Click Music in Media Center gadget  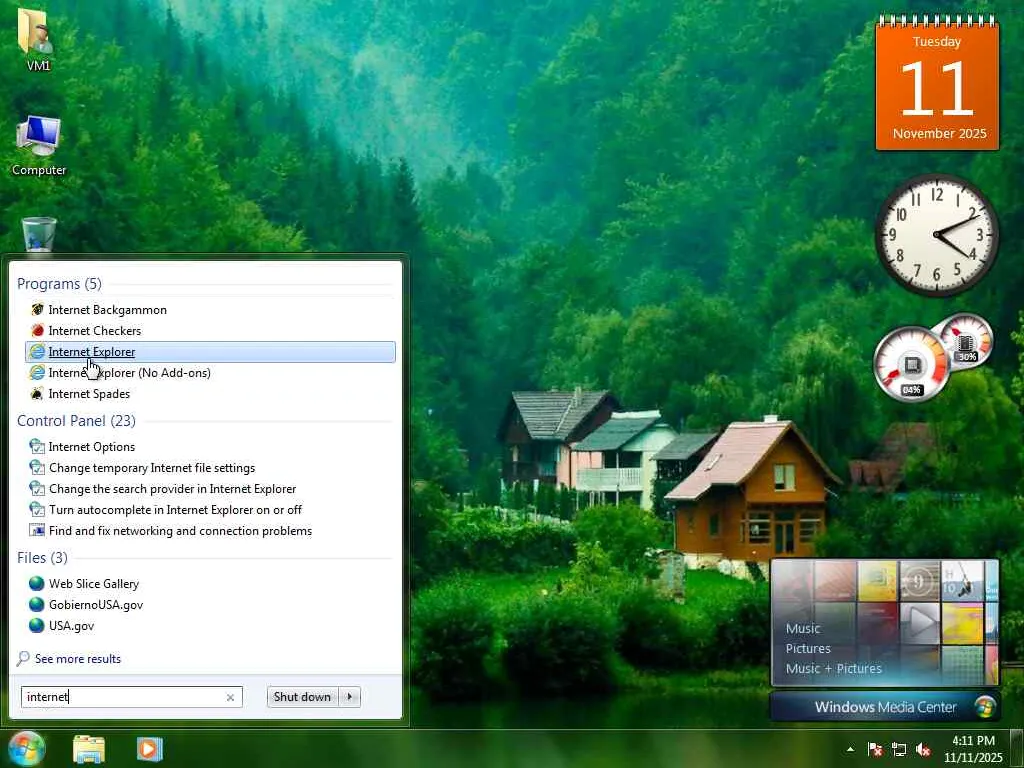[803, 628]
